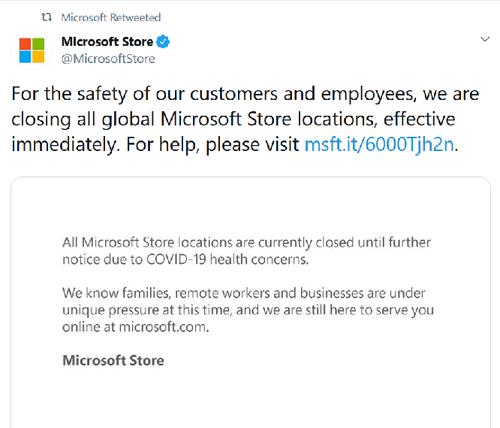
Task: Open the Microsoft Store profile avatar logo
Action: [x=32, y=50]
